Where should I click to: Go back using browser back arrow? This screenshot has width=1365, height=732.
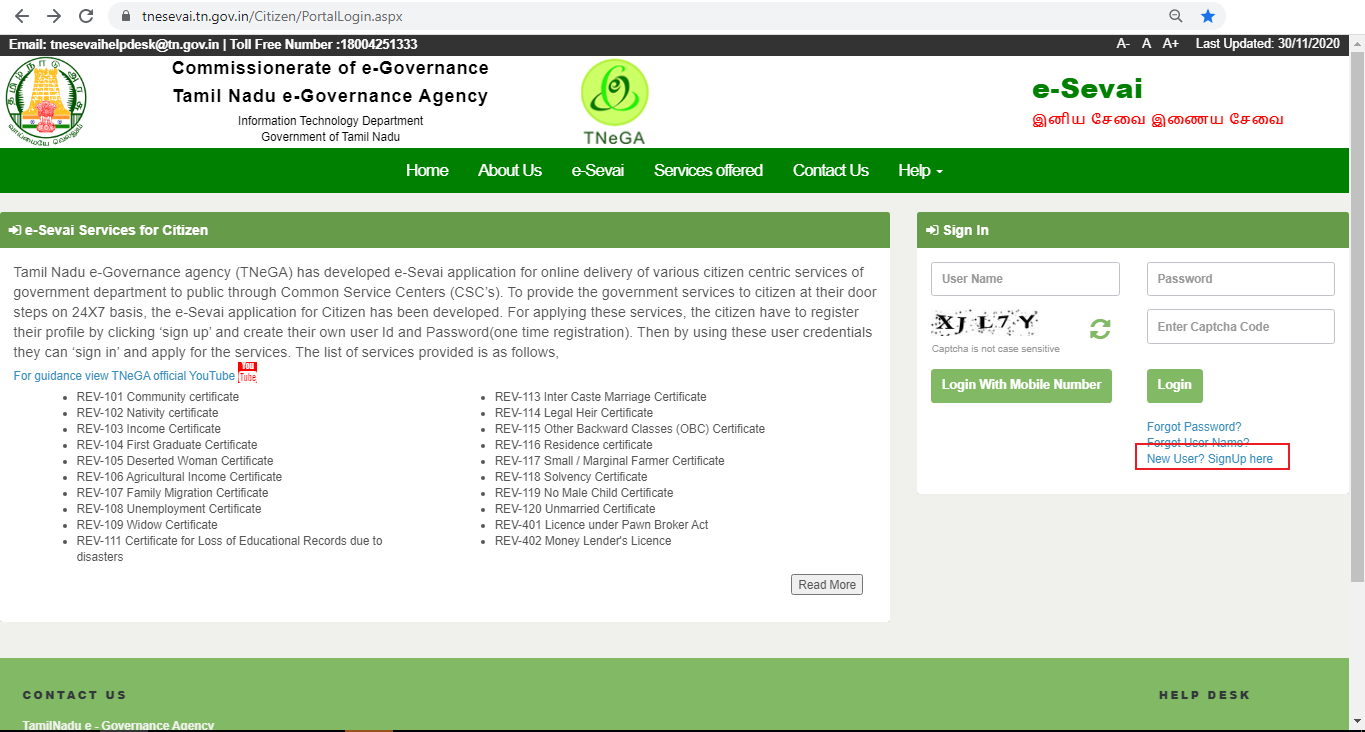(x=22, y=16)
